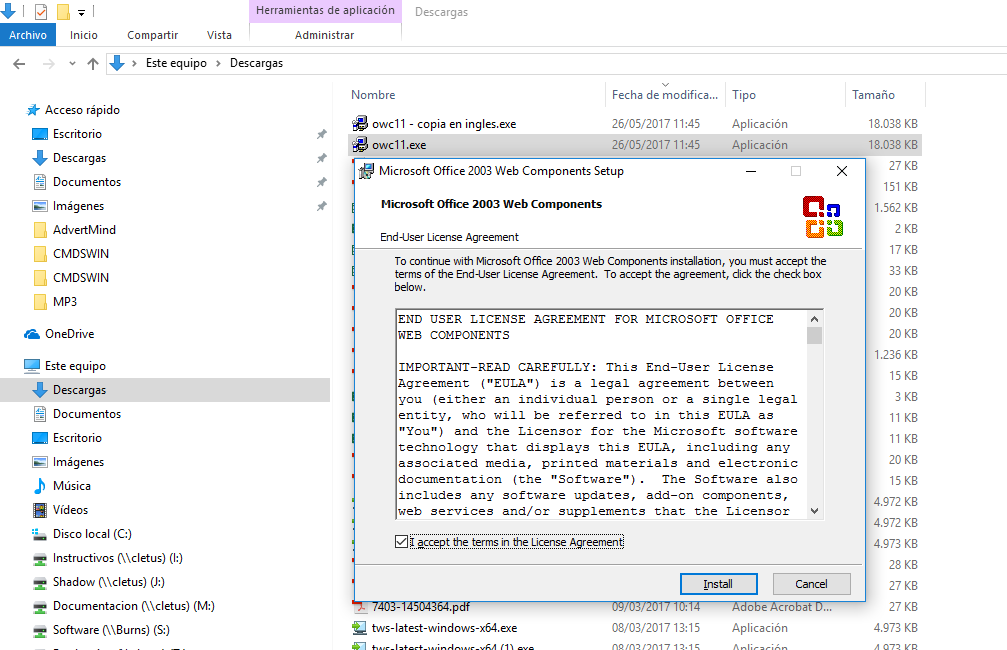
Task: Select Herramientas de aplicación contextual tab
Action: point(325,11)
